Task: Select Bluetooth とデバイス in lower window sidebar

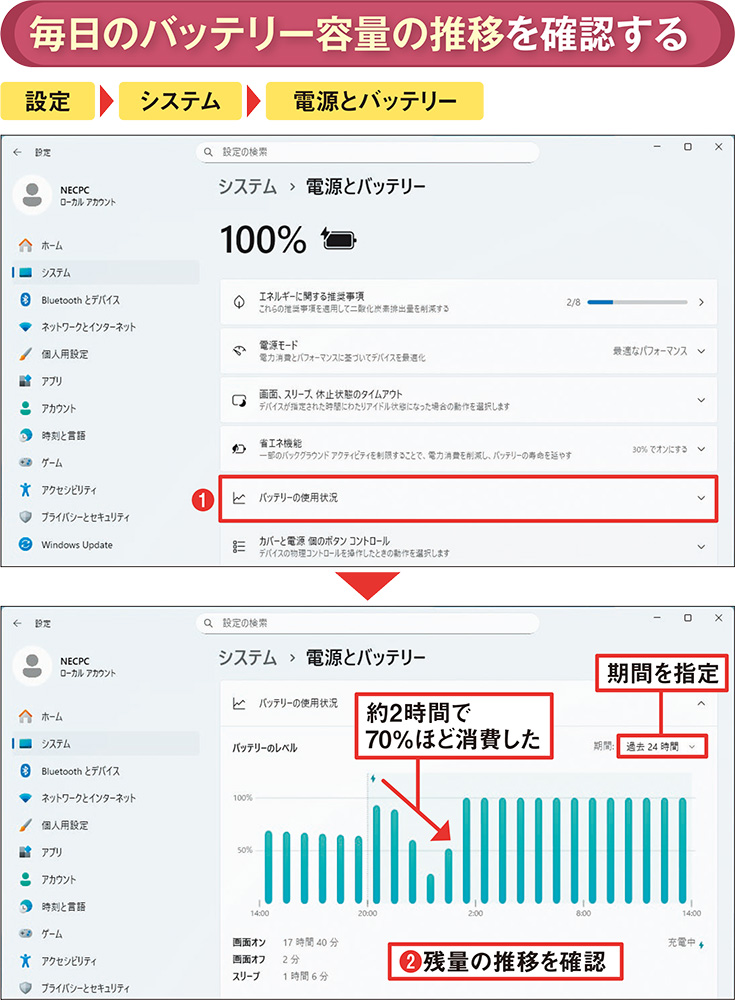Action: (x=105, y=771)
